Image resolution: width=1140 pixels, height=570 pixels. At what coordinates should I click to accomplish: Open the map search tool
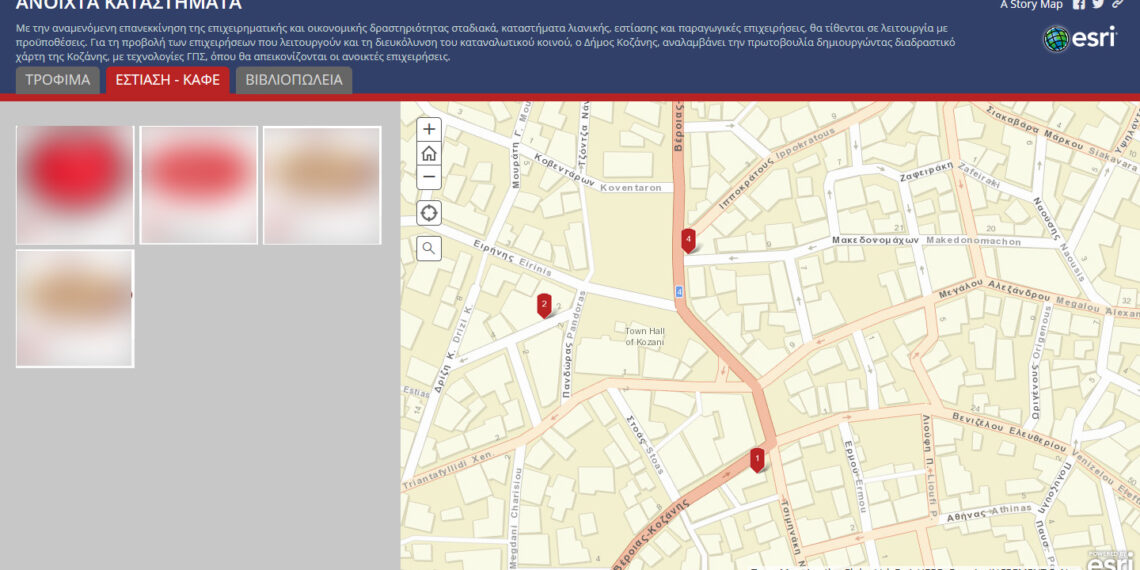tap(429, 248)
